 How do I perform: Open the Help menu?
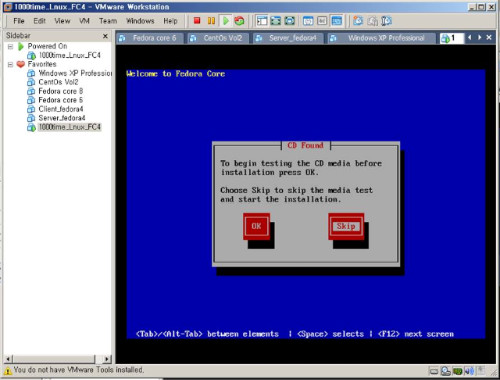(x=170, y=21)
